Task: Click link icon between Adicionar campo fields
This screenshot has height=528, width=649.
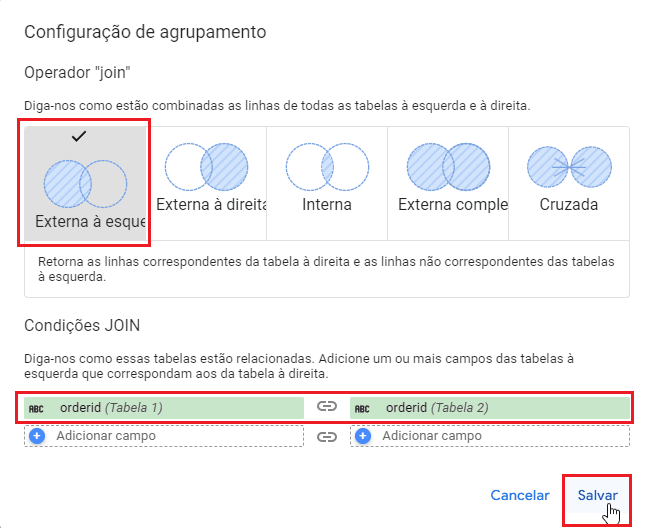Action: coord(326,436)
